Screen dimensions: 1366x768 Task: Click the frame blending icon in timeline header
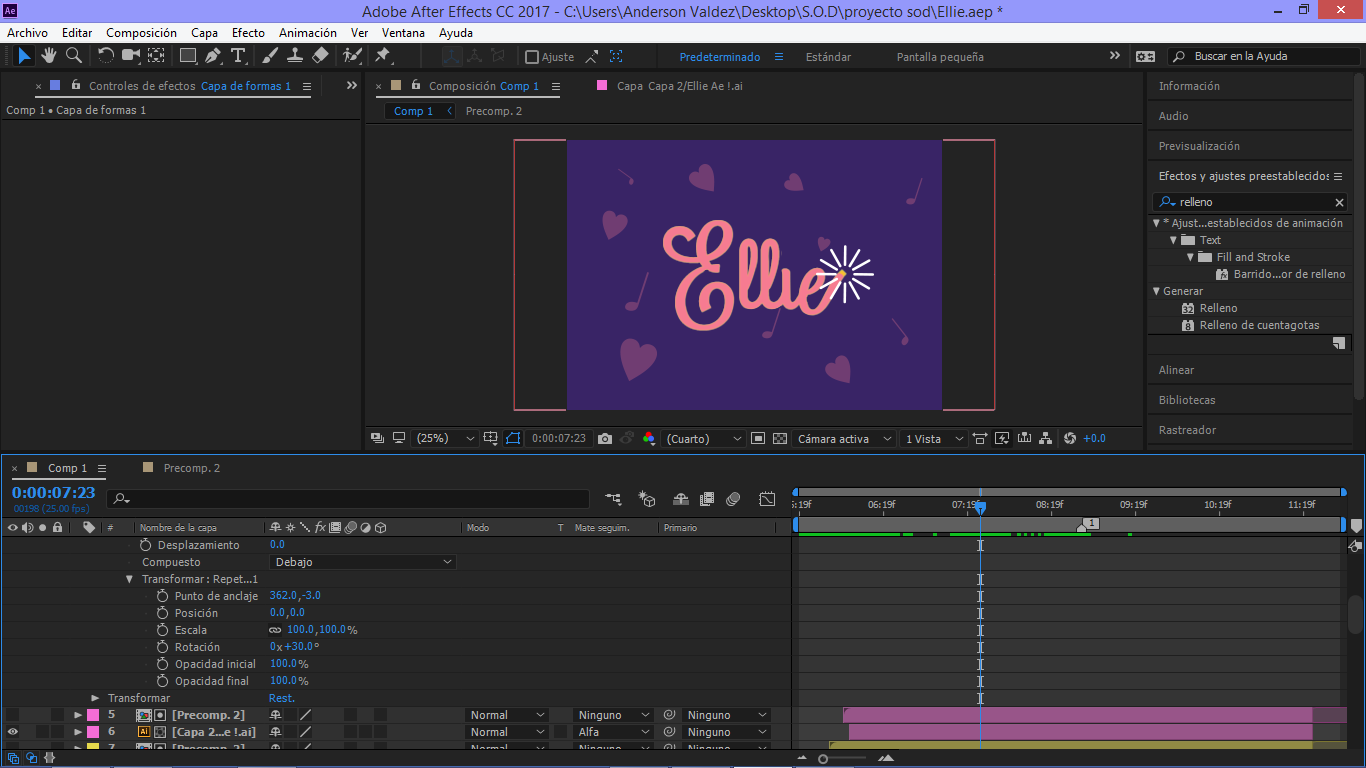tap(707, 498)
